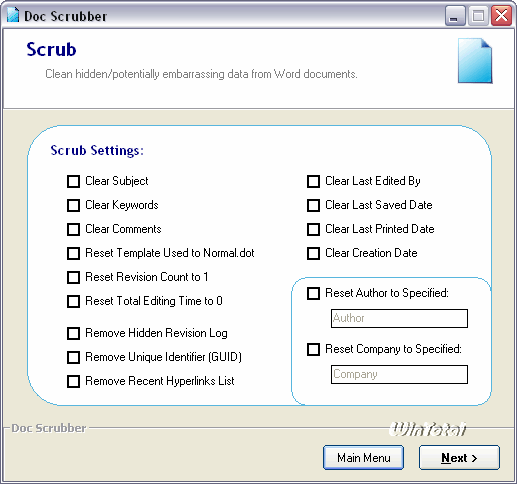Image resolution: width=517 pixels, height=484 pixels.
Task: Enable Reset Author to Specified
Action: pyautogui.click(x=313, y=294)
